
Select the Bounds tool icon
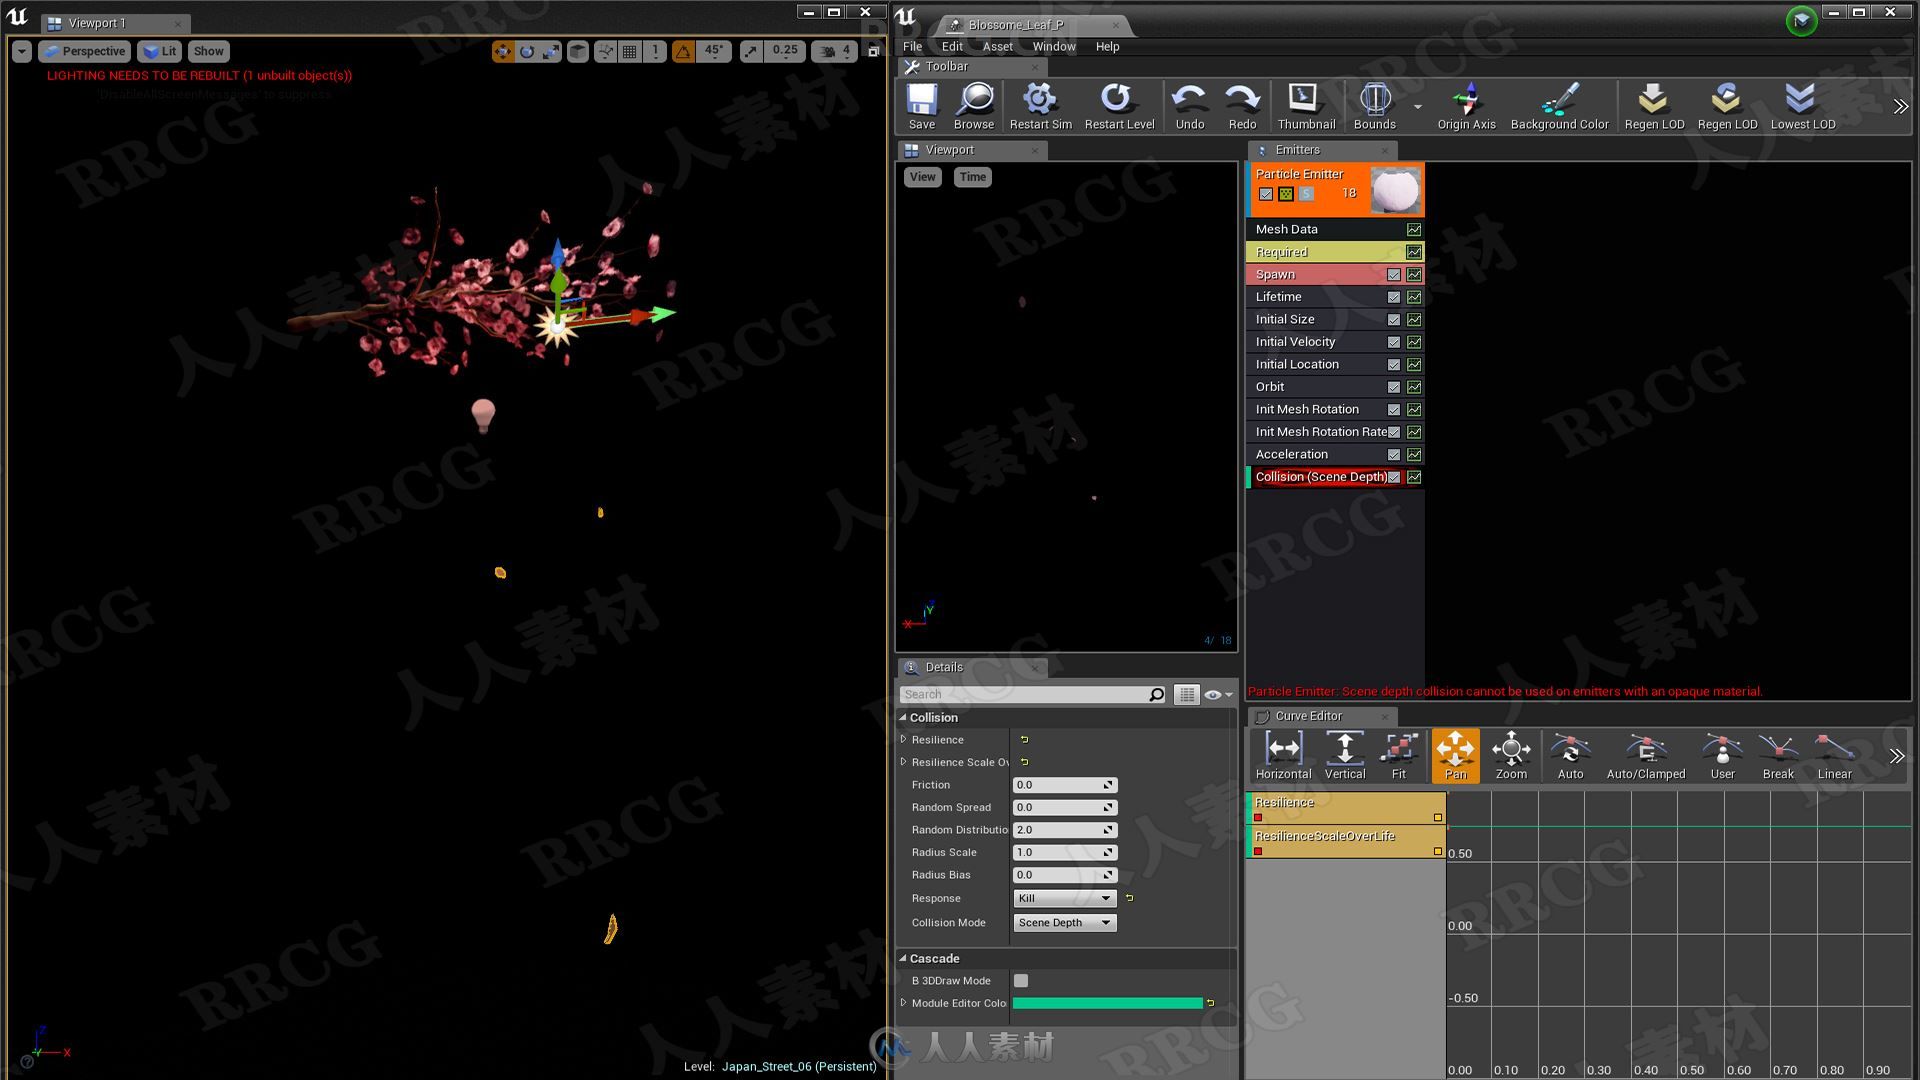(x=1373, y=98)
